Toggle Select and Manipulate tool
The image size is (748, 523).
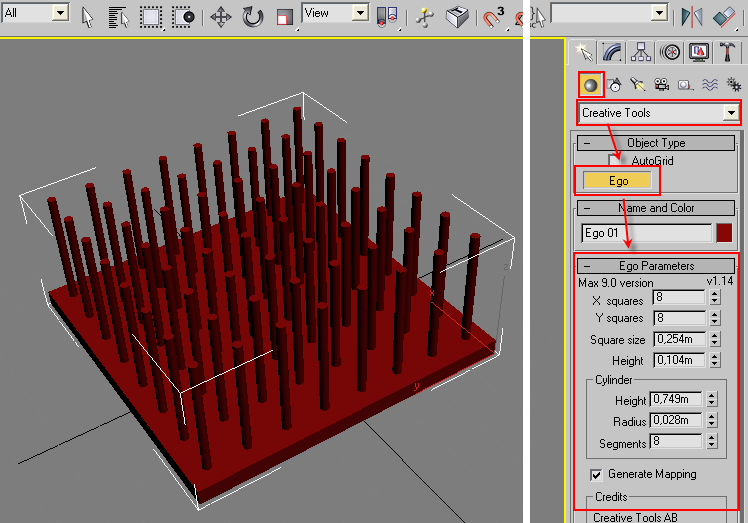click(x=424, y=18)
